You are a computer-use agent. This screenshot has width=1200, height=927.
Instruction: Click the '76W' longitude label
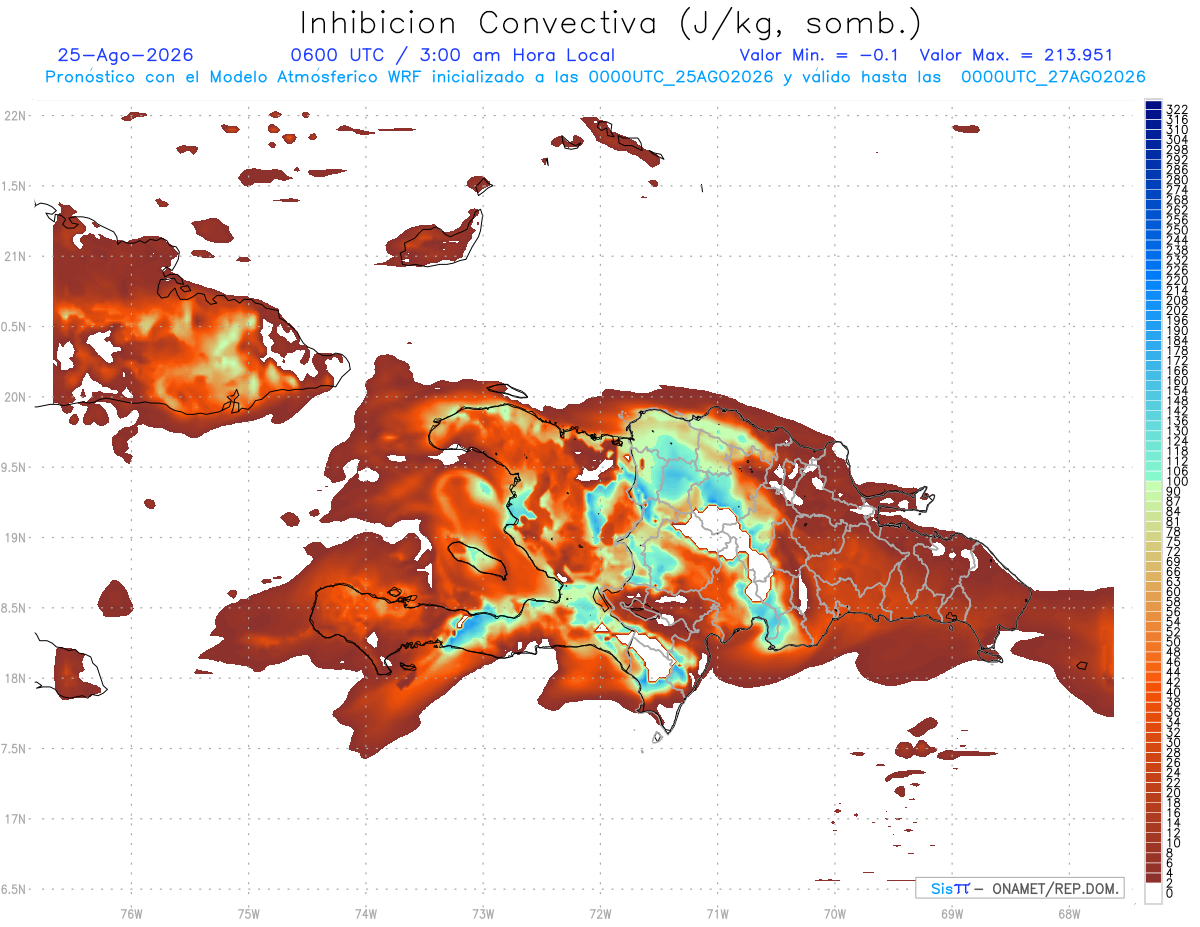131,912
